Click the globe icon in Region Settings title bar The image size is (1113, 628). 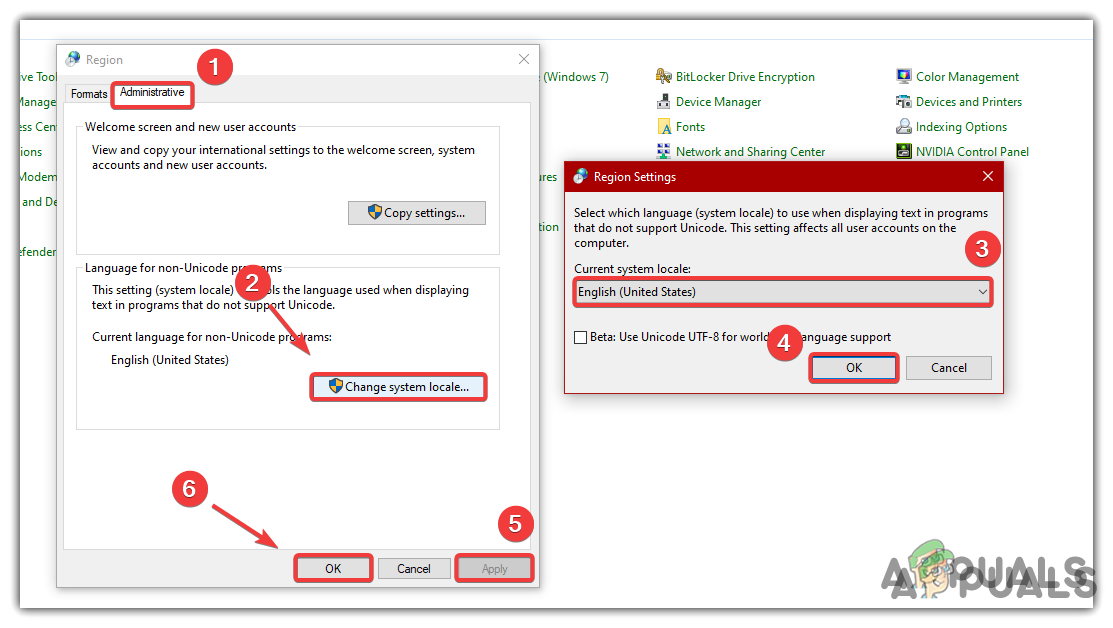click(x=581, y=176)
